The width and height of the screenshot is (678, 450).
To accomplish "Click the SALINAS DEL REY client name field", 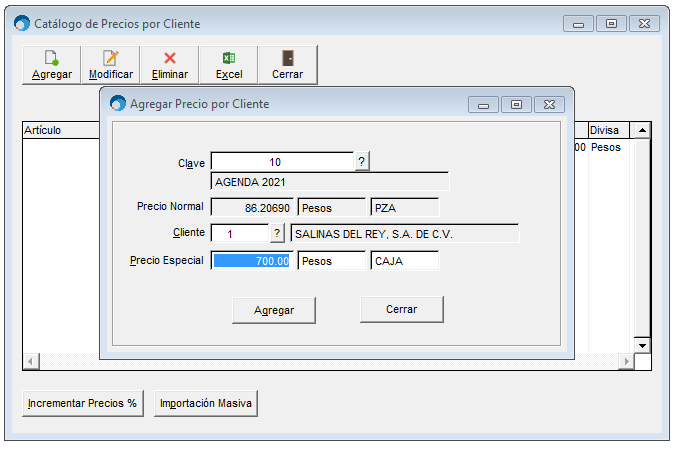I will 405,233.
